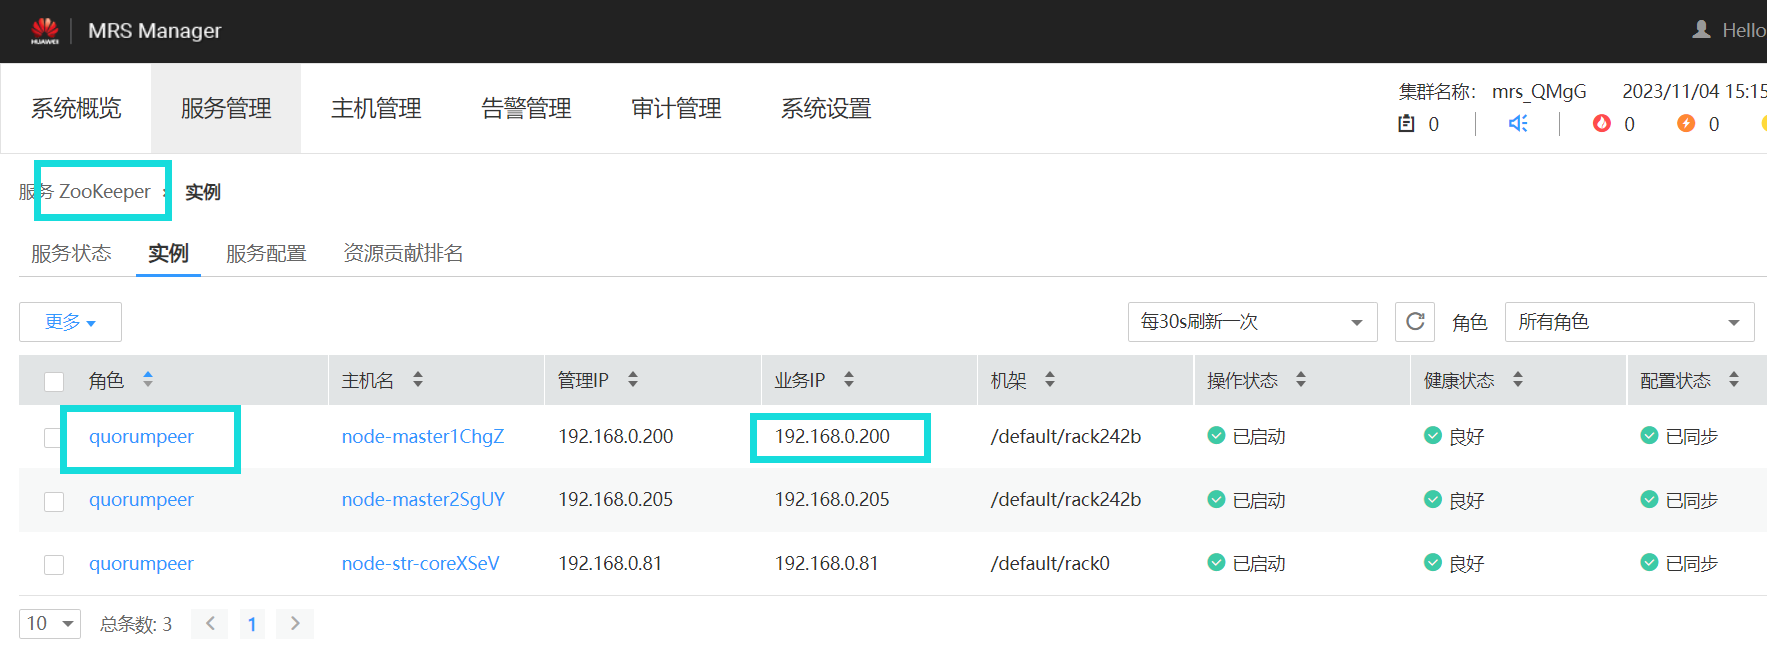This screenshot has width=1767, height=658.
Task: Check the node-str-coreXSeV row checkbox
Action: (x=54, y=565)
